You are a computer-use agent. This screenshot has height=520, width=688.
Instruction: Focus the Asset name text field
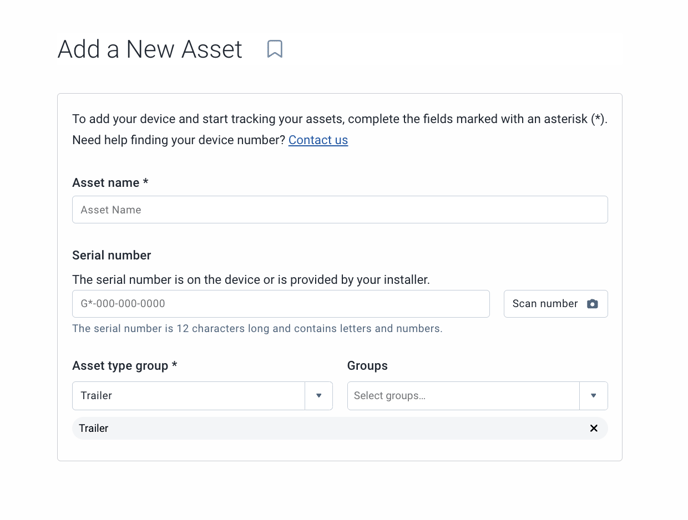pos(340,210)
